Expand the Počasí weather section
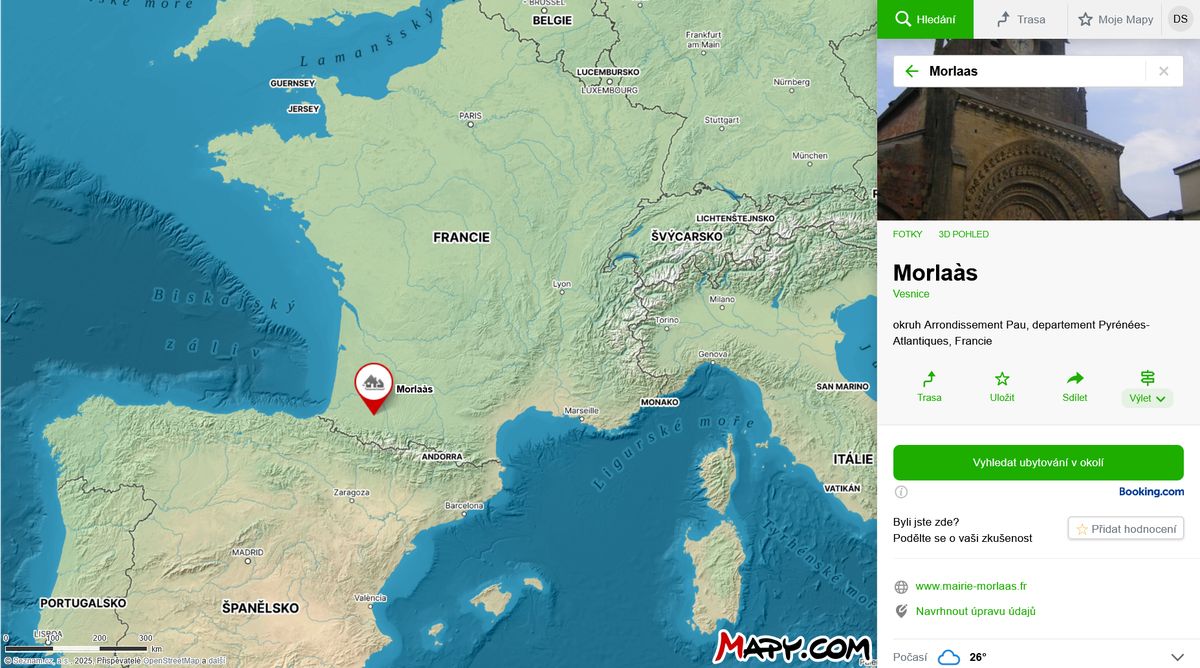Viewport: 1200px width, 668px height. point(1038,657)
